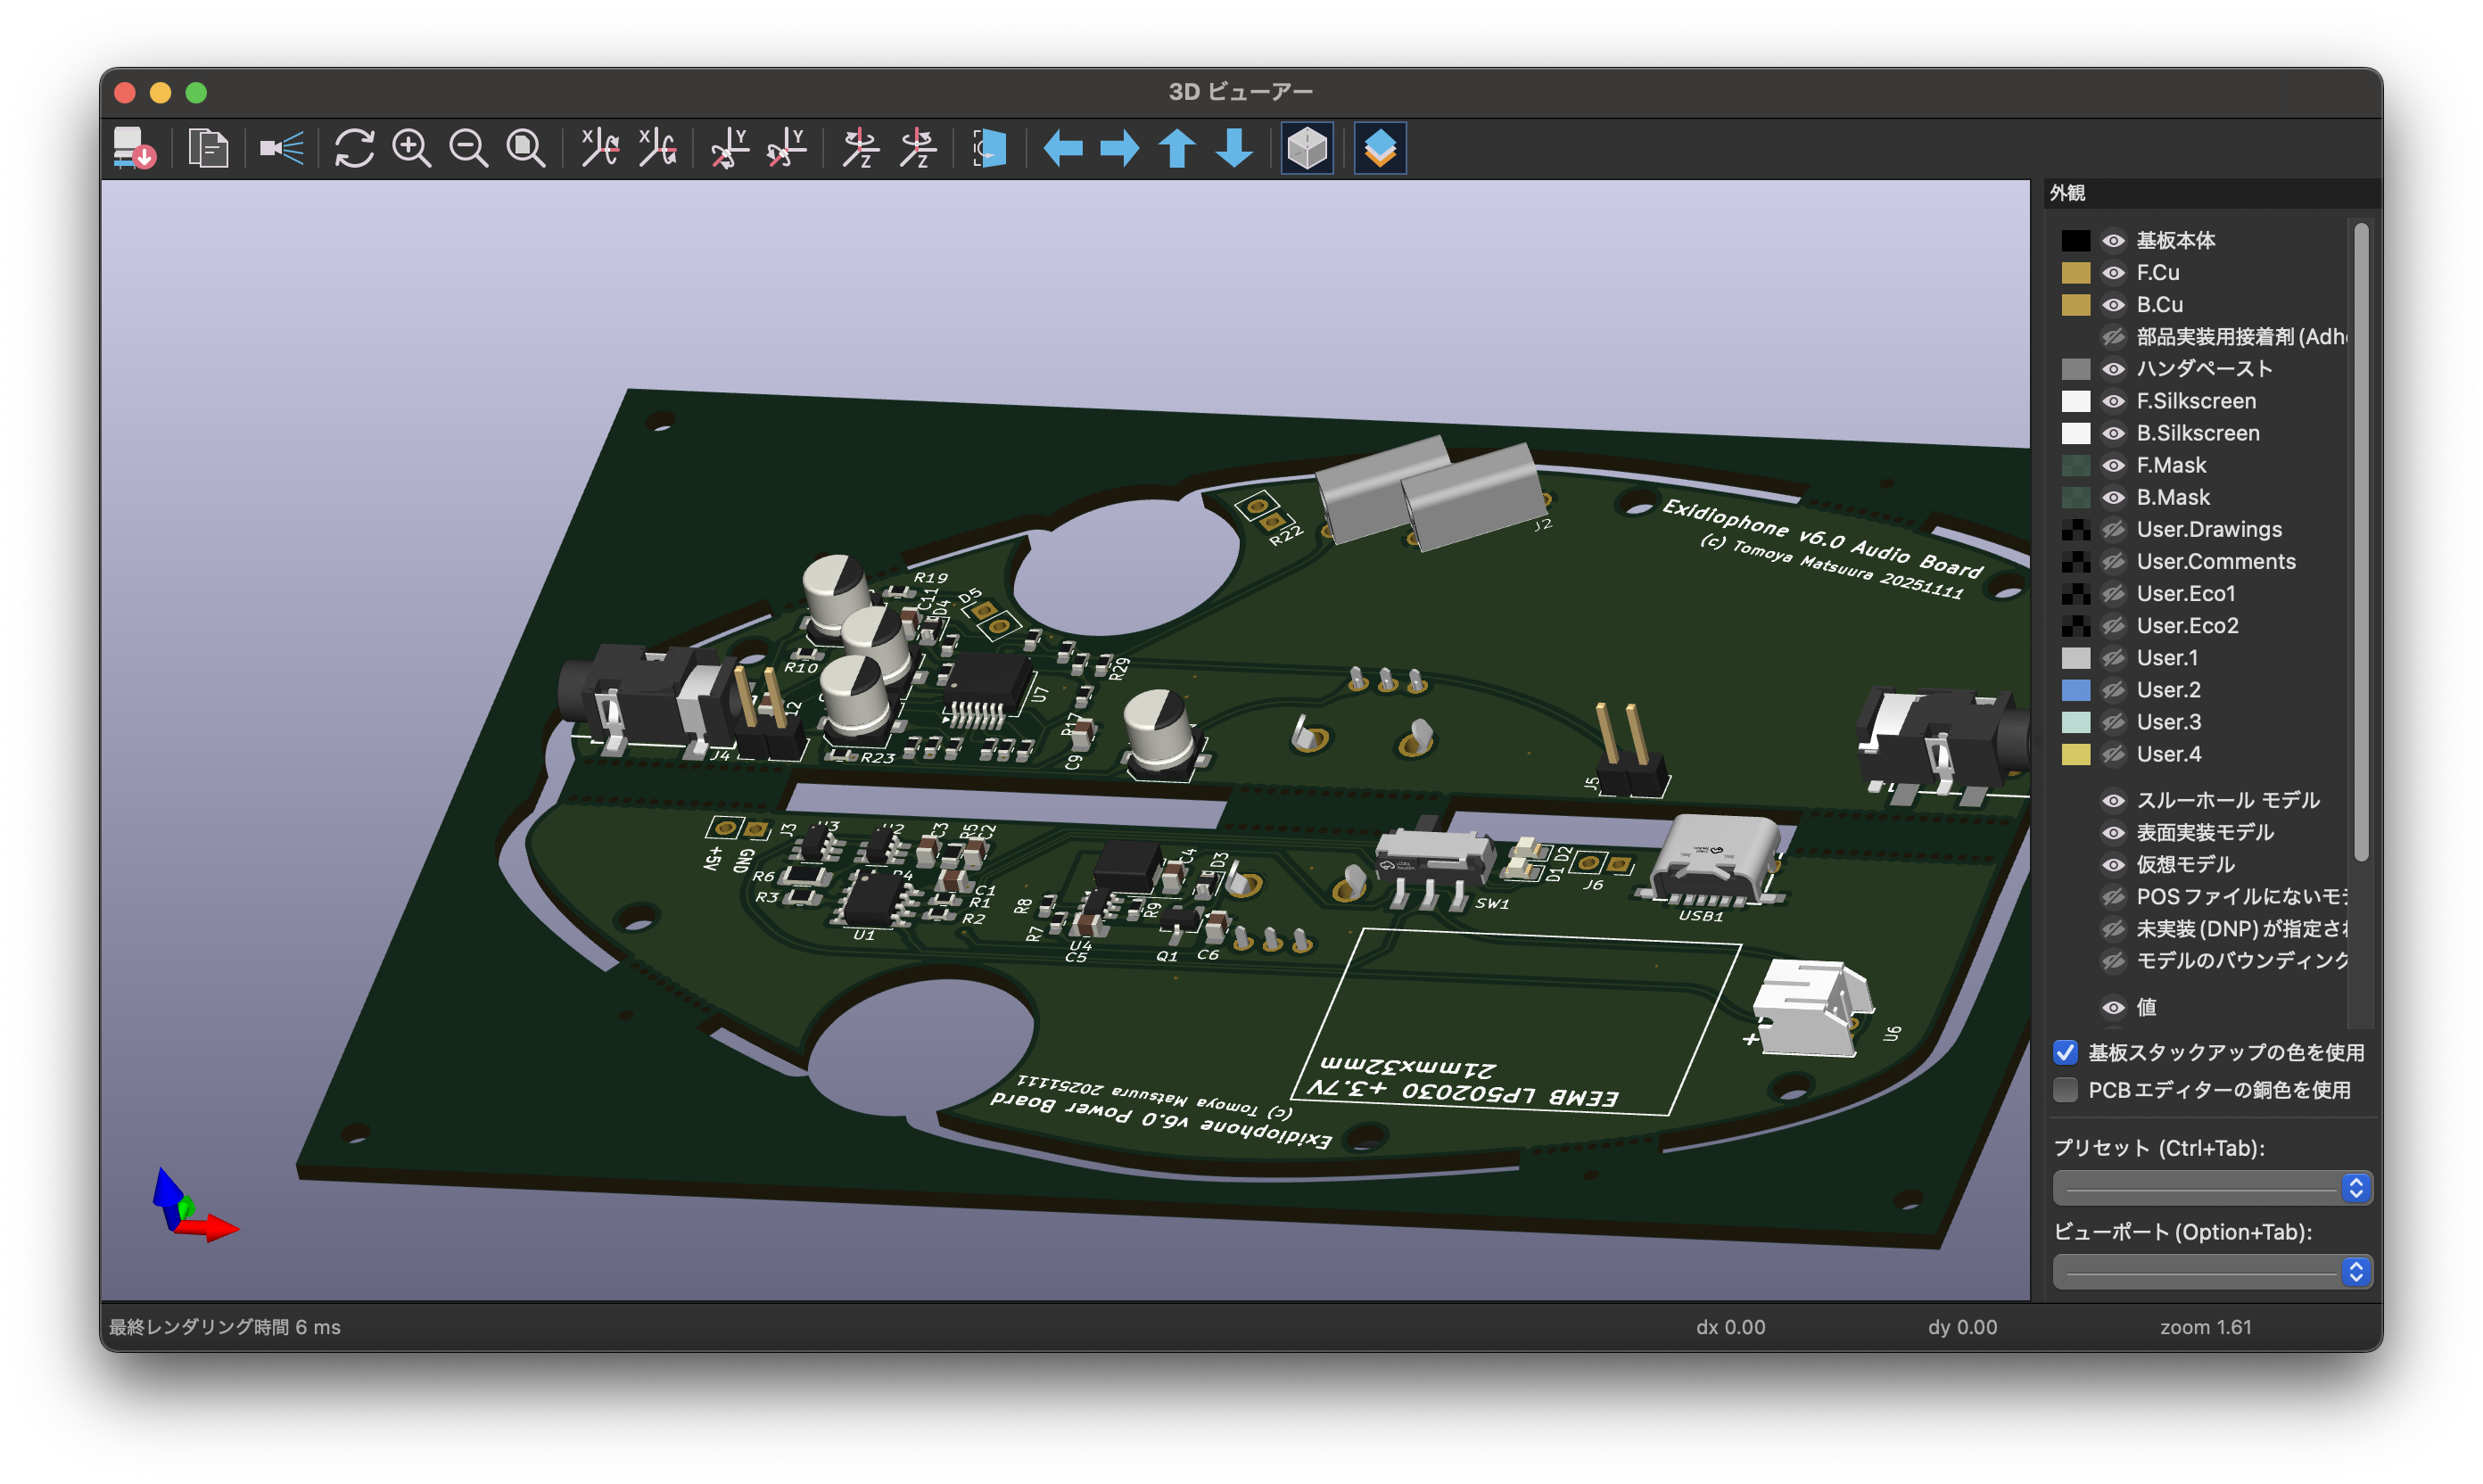Enable PCB editor copper colors checkbox
The width and height of the screenshot is (2483, 1484).
coord(2065,1090)
